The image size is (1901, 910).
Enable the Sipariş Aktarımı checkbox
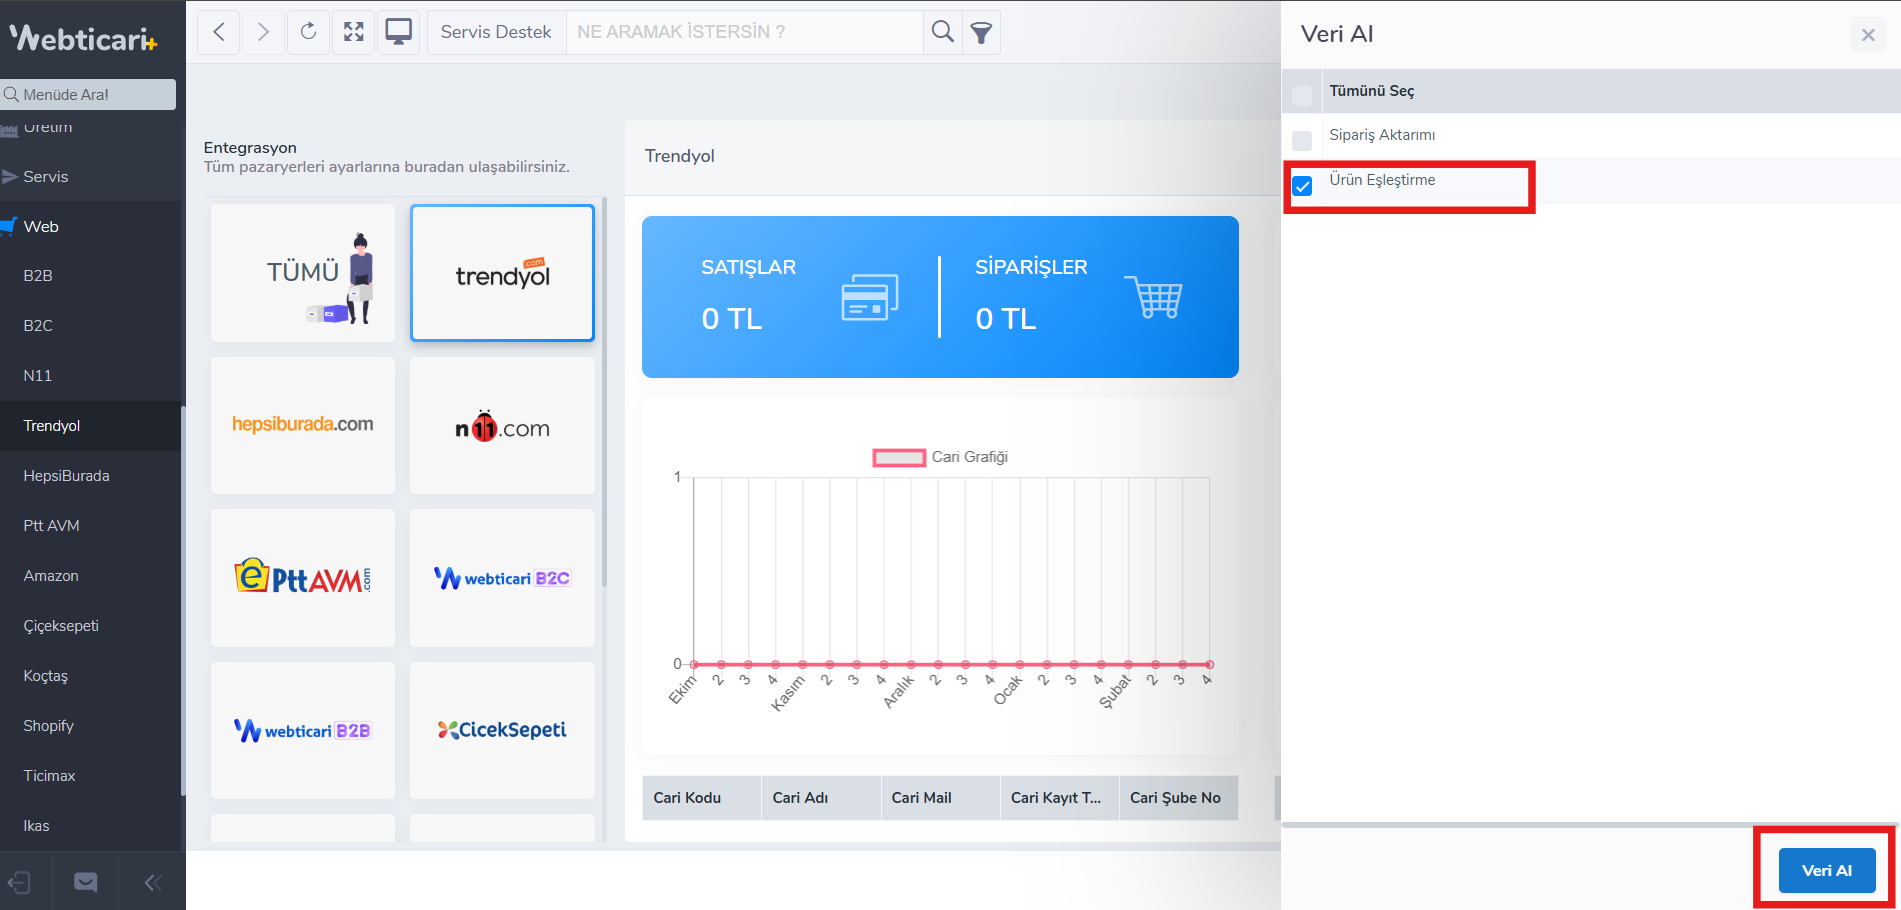(1302, 141)
